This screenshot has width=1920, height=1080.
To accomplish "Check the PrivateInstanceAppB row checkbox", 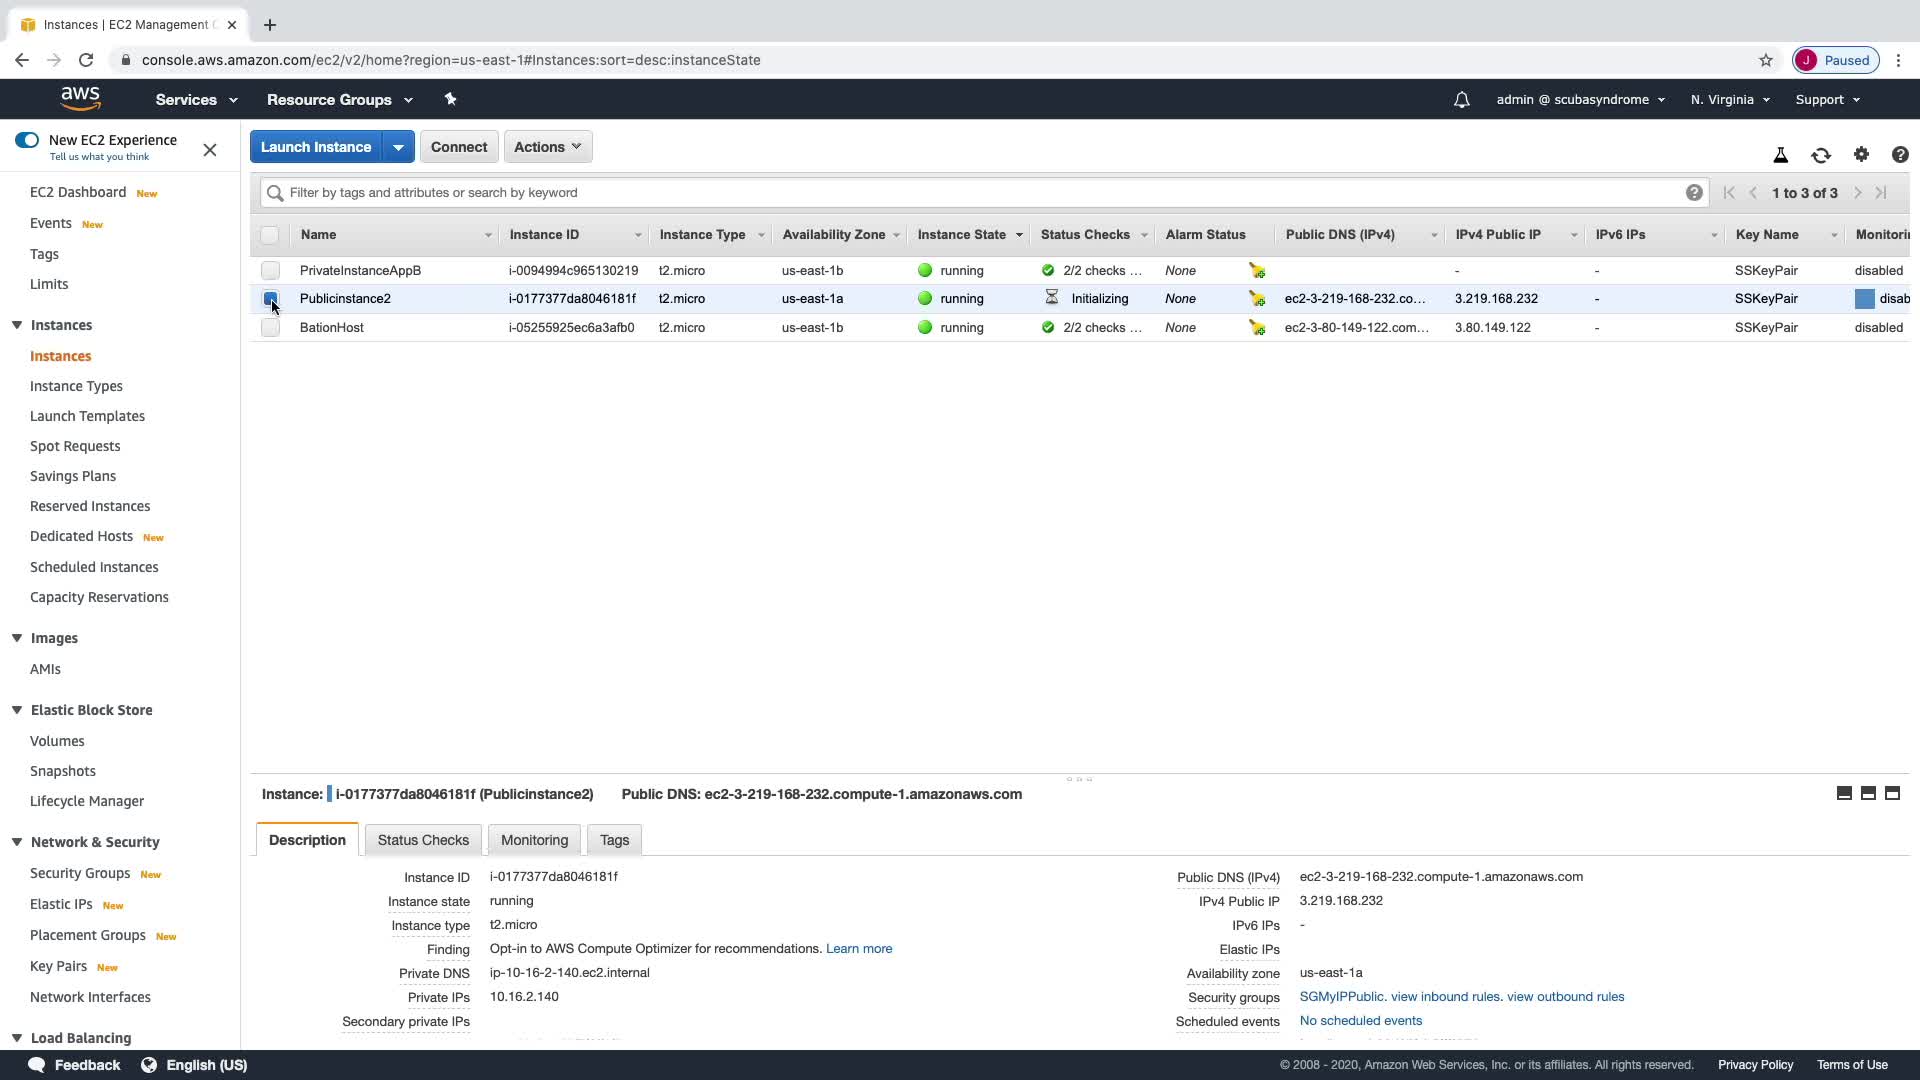I will coord(270,270).
